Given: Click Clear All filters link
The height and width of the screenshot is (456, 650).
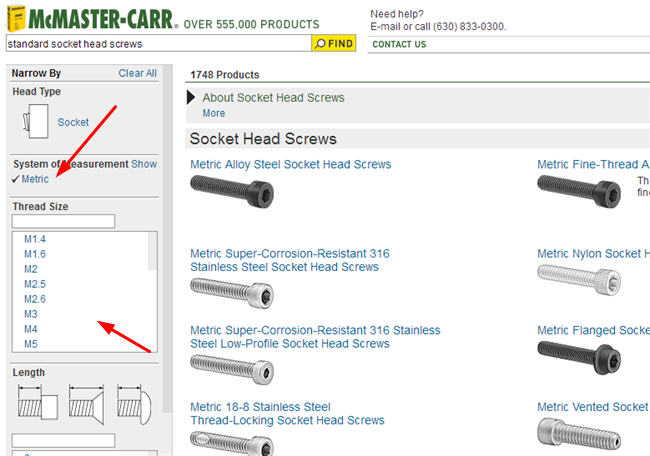Looking at the screenshot, I should click(137, 73).
